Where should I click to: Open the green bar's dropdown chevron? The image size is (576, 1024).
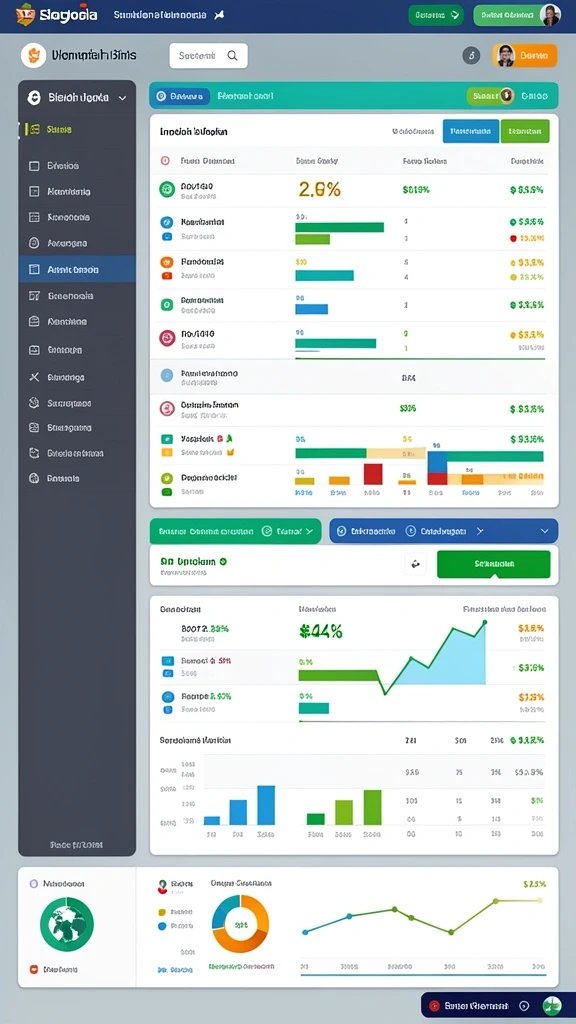[x=310, y=532]
